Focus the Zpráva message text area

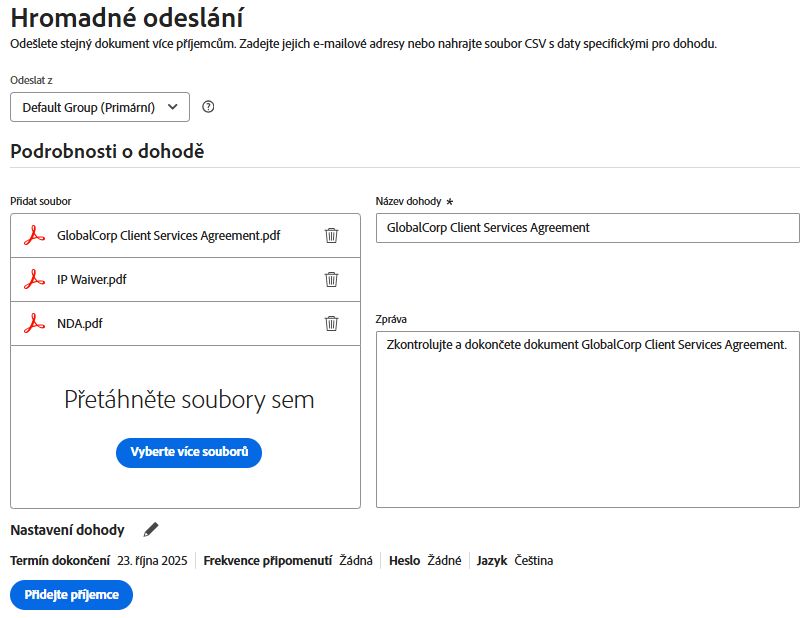(x=587, y=419)
